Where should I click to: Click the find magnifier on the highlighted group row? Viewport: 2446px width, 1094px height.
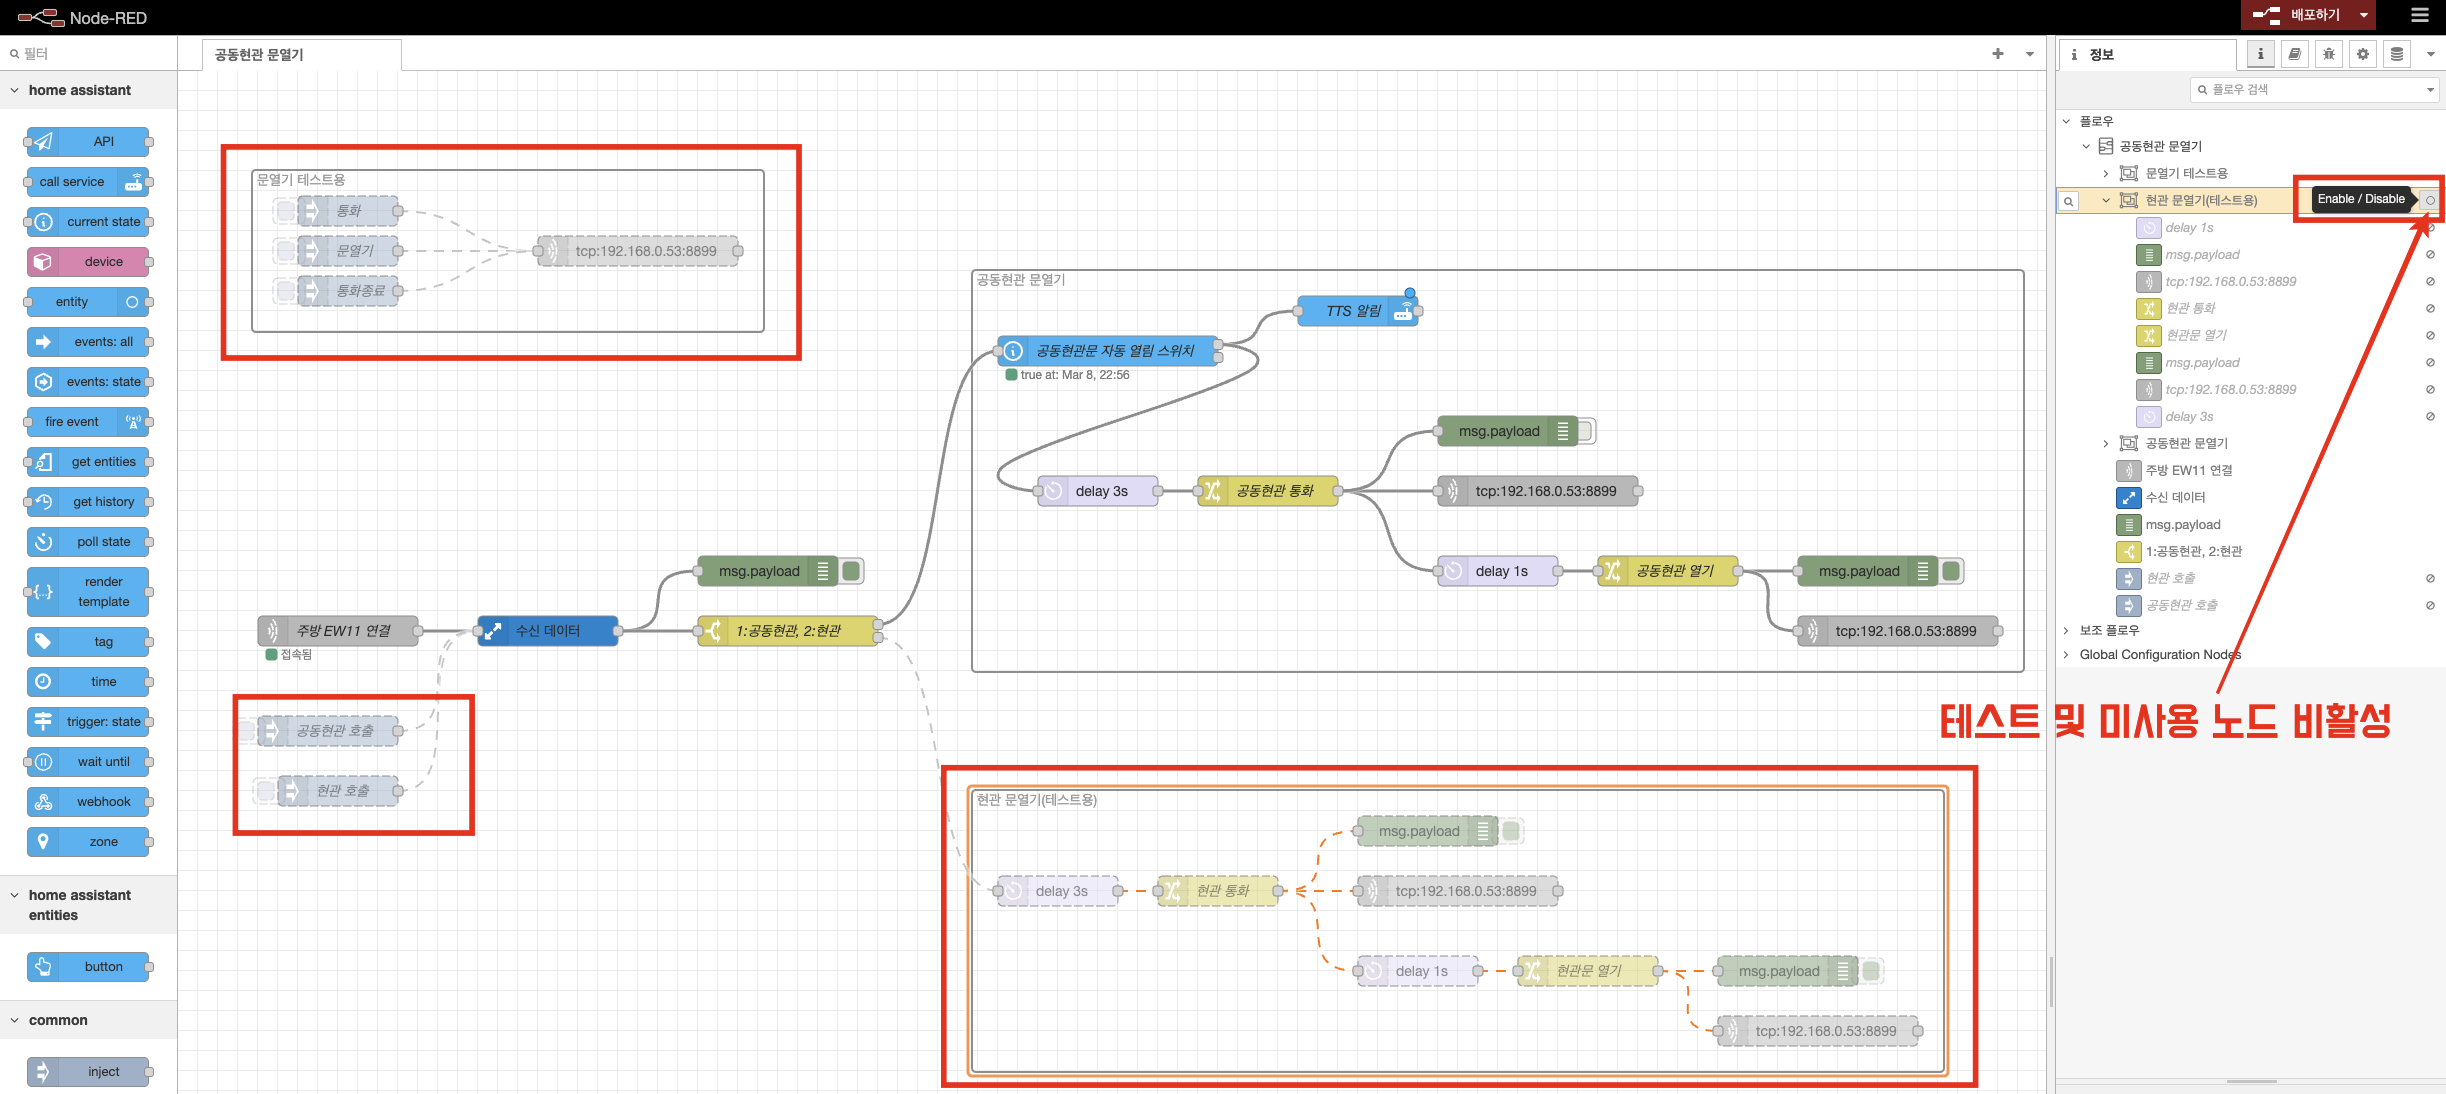[x=2068, y=201]
